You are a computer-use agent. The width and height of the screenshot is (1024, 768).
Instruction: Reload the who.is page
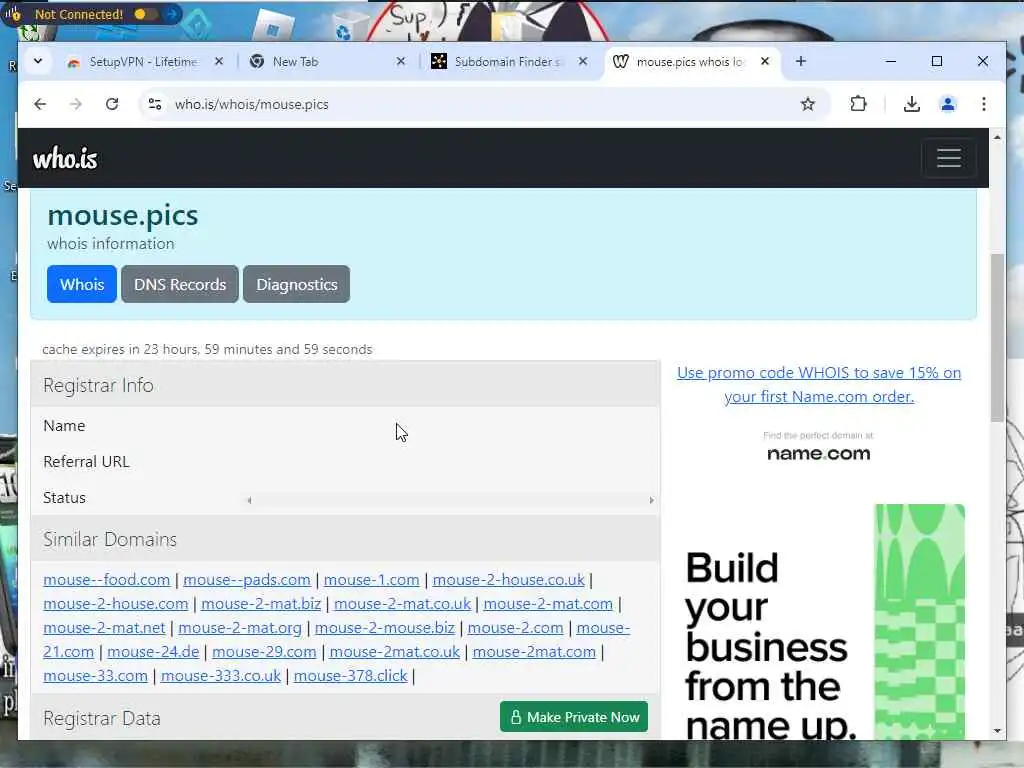click(112, 104)
